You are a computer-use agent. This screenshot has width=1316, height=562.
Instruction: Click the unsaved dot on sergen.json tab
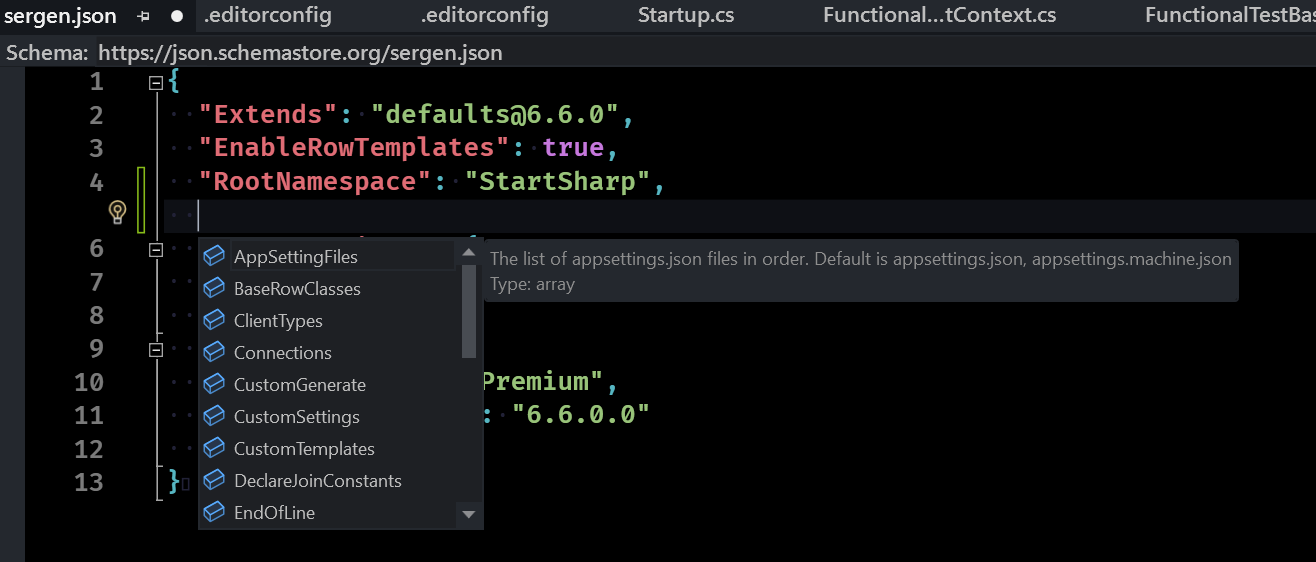pos(177,16)
